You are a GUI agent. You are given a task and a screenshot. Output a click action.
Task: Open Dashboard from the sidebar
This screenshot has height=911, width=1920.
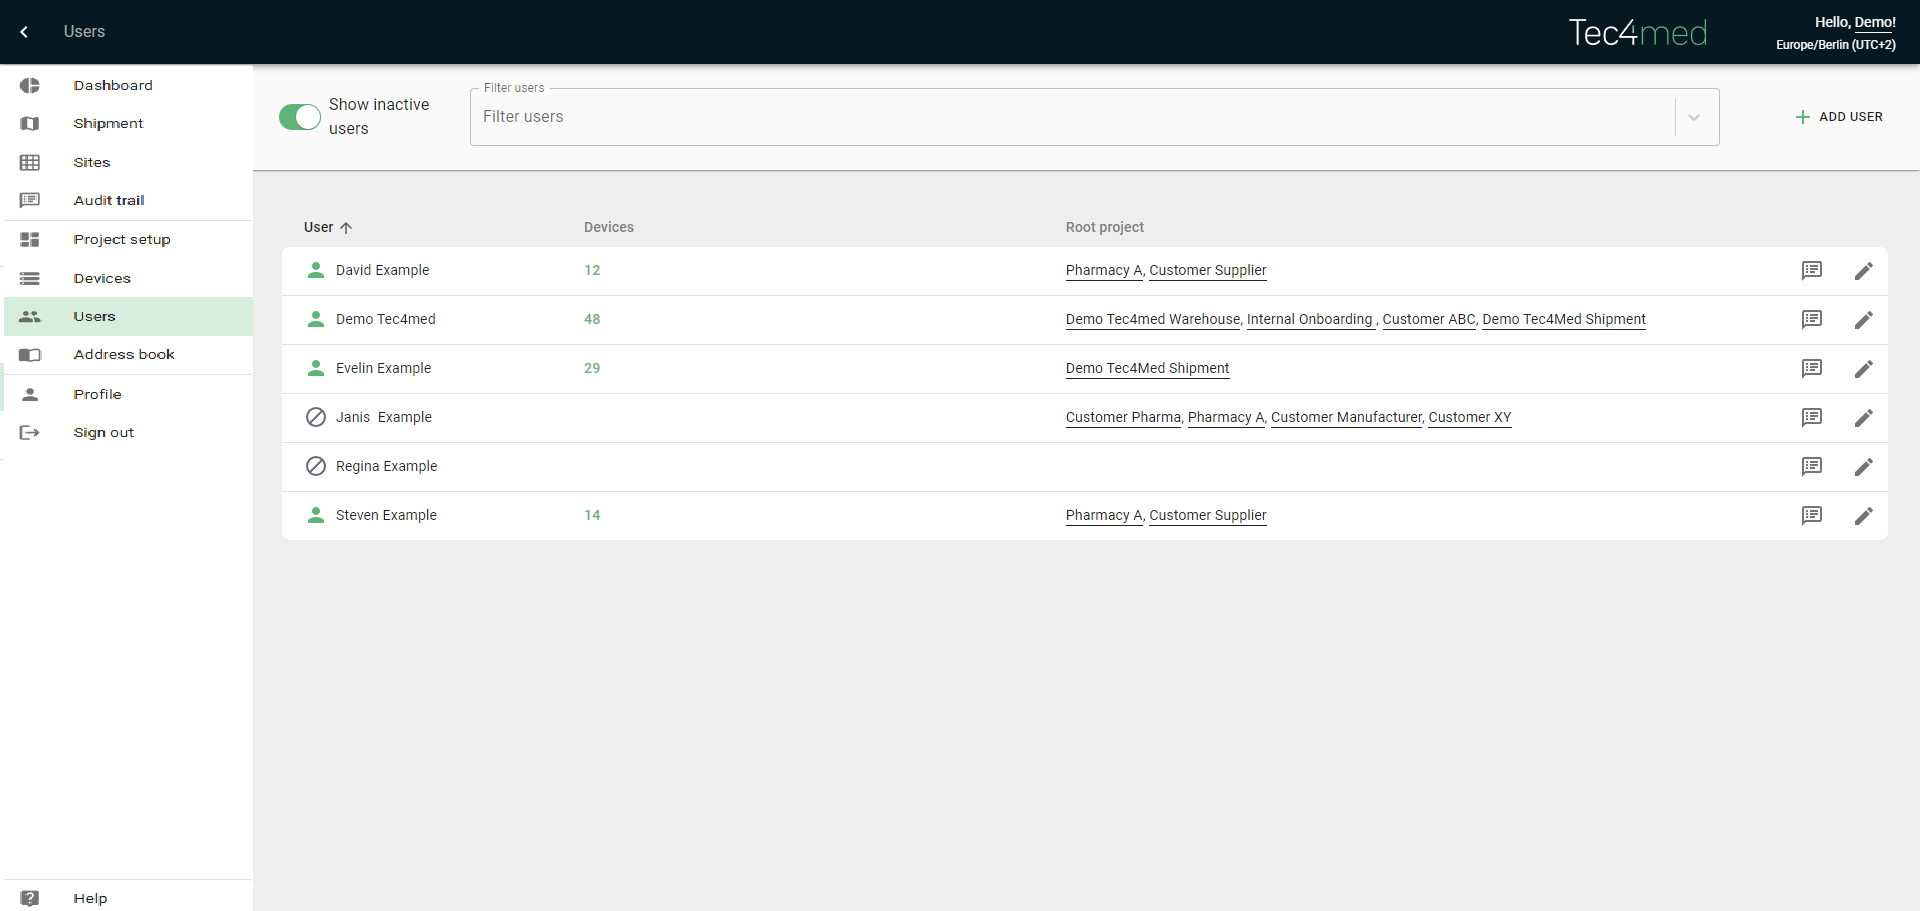(x=112, y=86)
